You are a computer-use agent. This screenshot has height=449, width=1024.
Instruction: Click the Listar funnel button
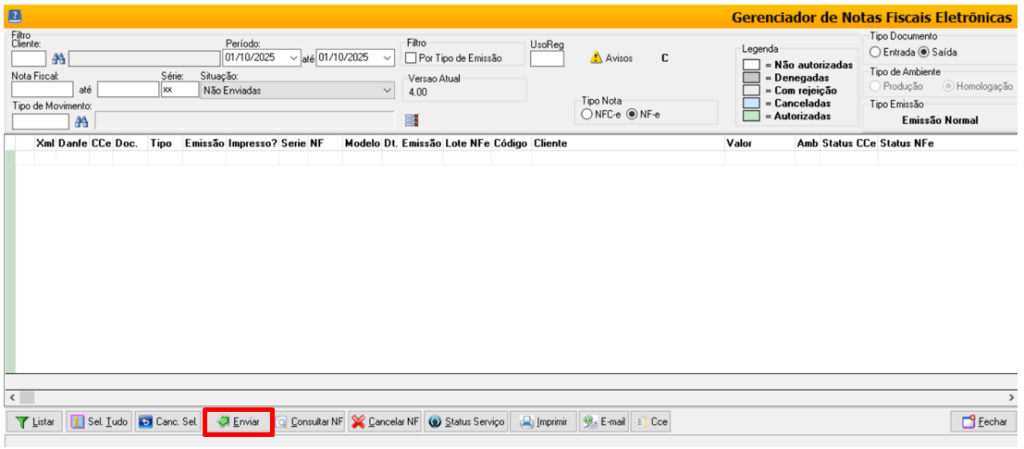click(x=36, y=422)
